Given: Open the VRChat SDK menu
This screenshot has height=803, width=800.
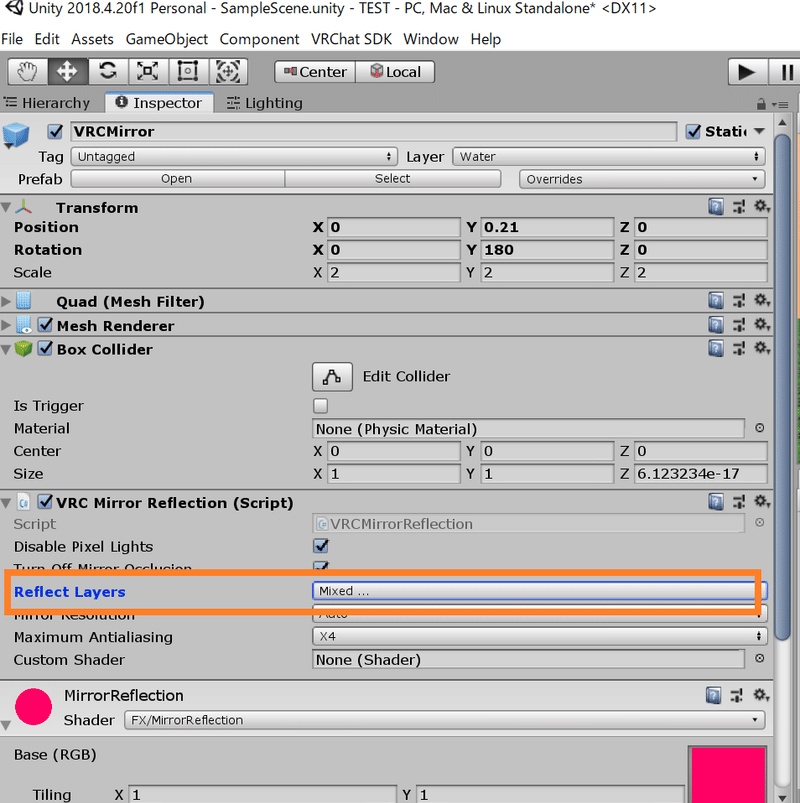Looking at the screenshot, I should pyautogui.click(x=351, y=39).
